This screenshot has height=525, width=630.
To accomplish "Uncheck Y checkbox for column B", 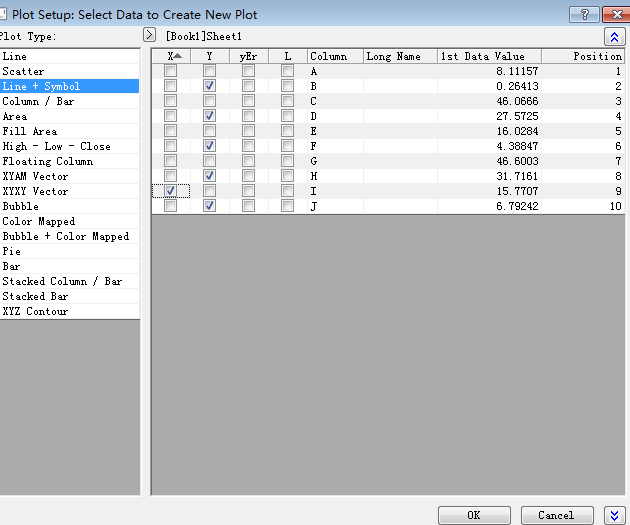I will [209, 86].
